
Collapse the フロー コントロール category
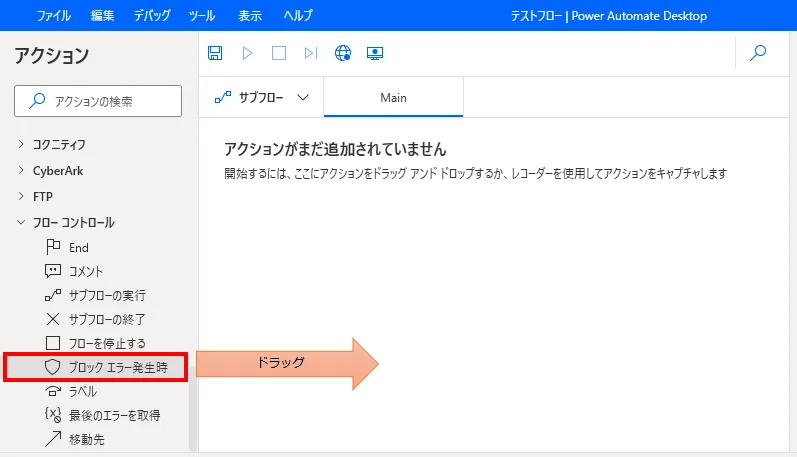tap(21, 222)
